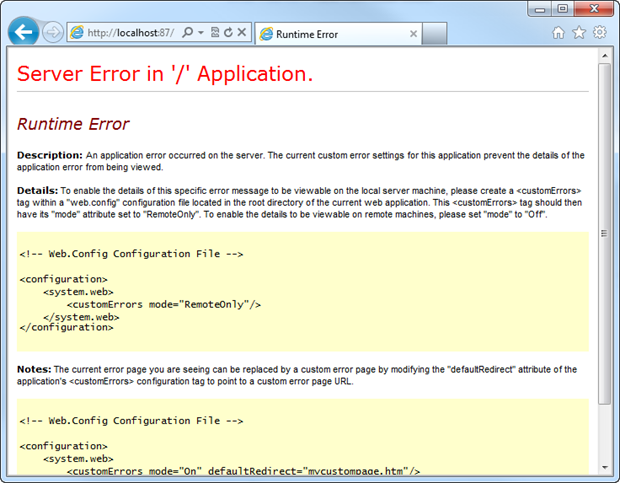
Task: Open the Tools gear menu
Action: pyautogui.click(x=600, y=32)
